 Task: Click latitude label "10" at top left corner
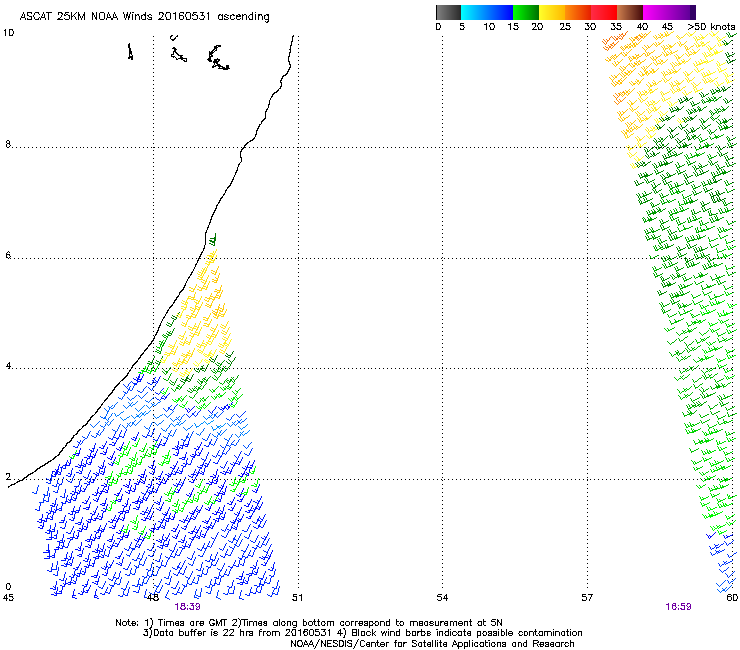coord(8,33)
